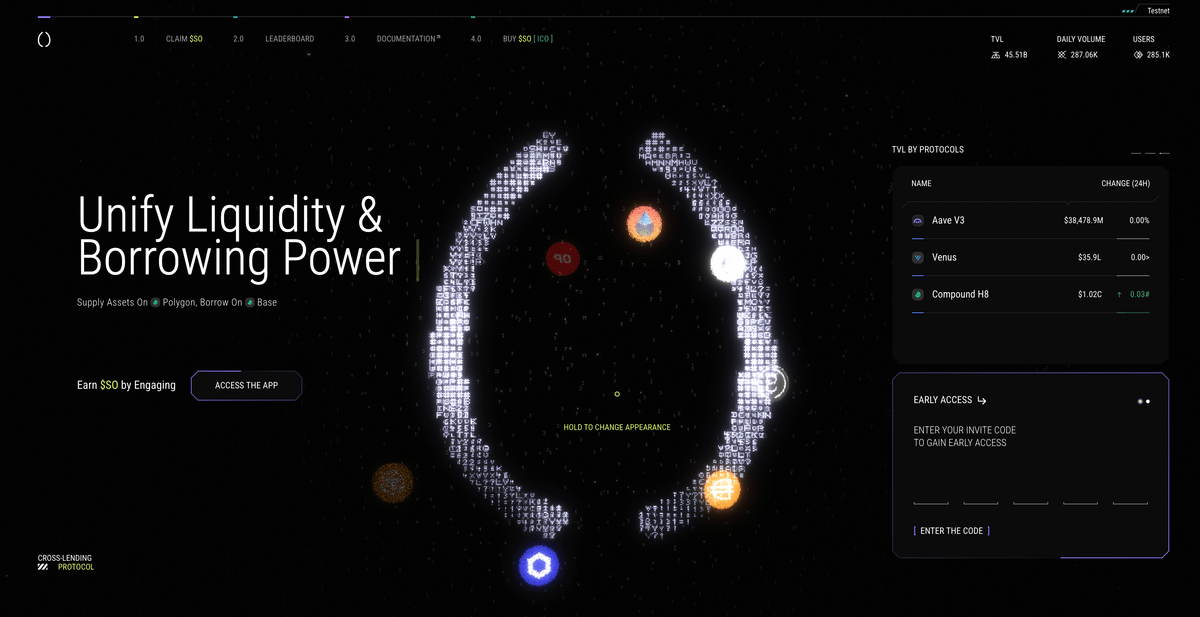Click the orange globe token orb
The width and height of the screenshot is (1200, 617).
[x=721, y=489]
